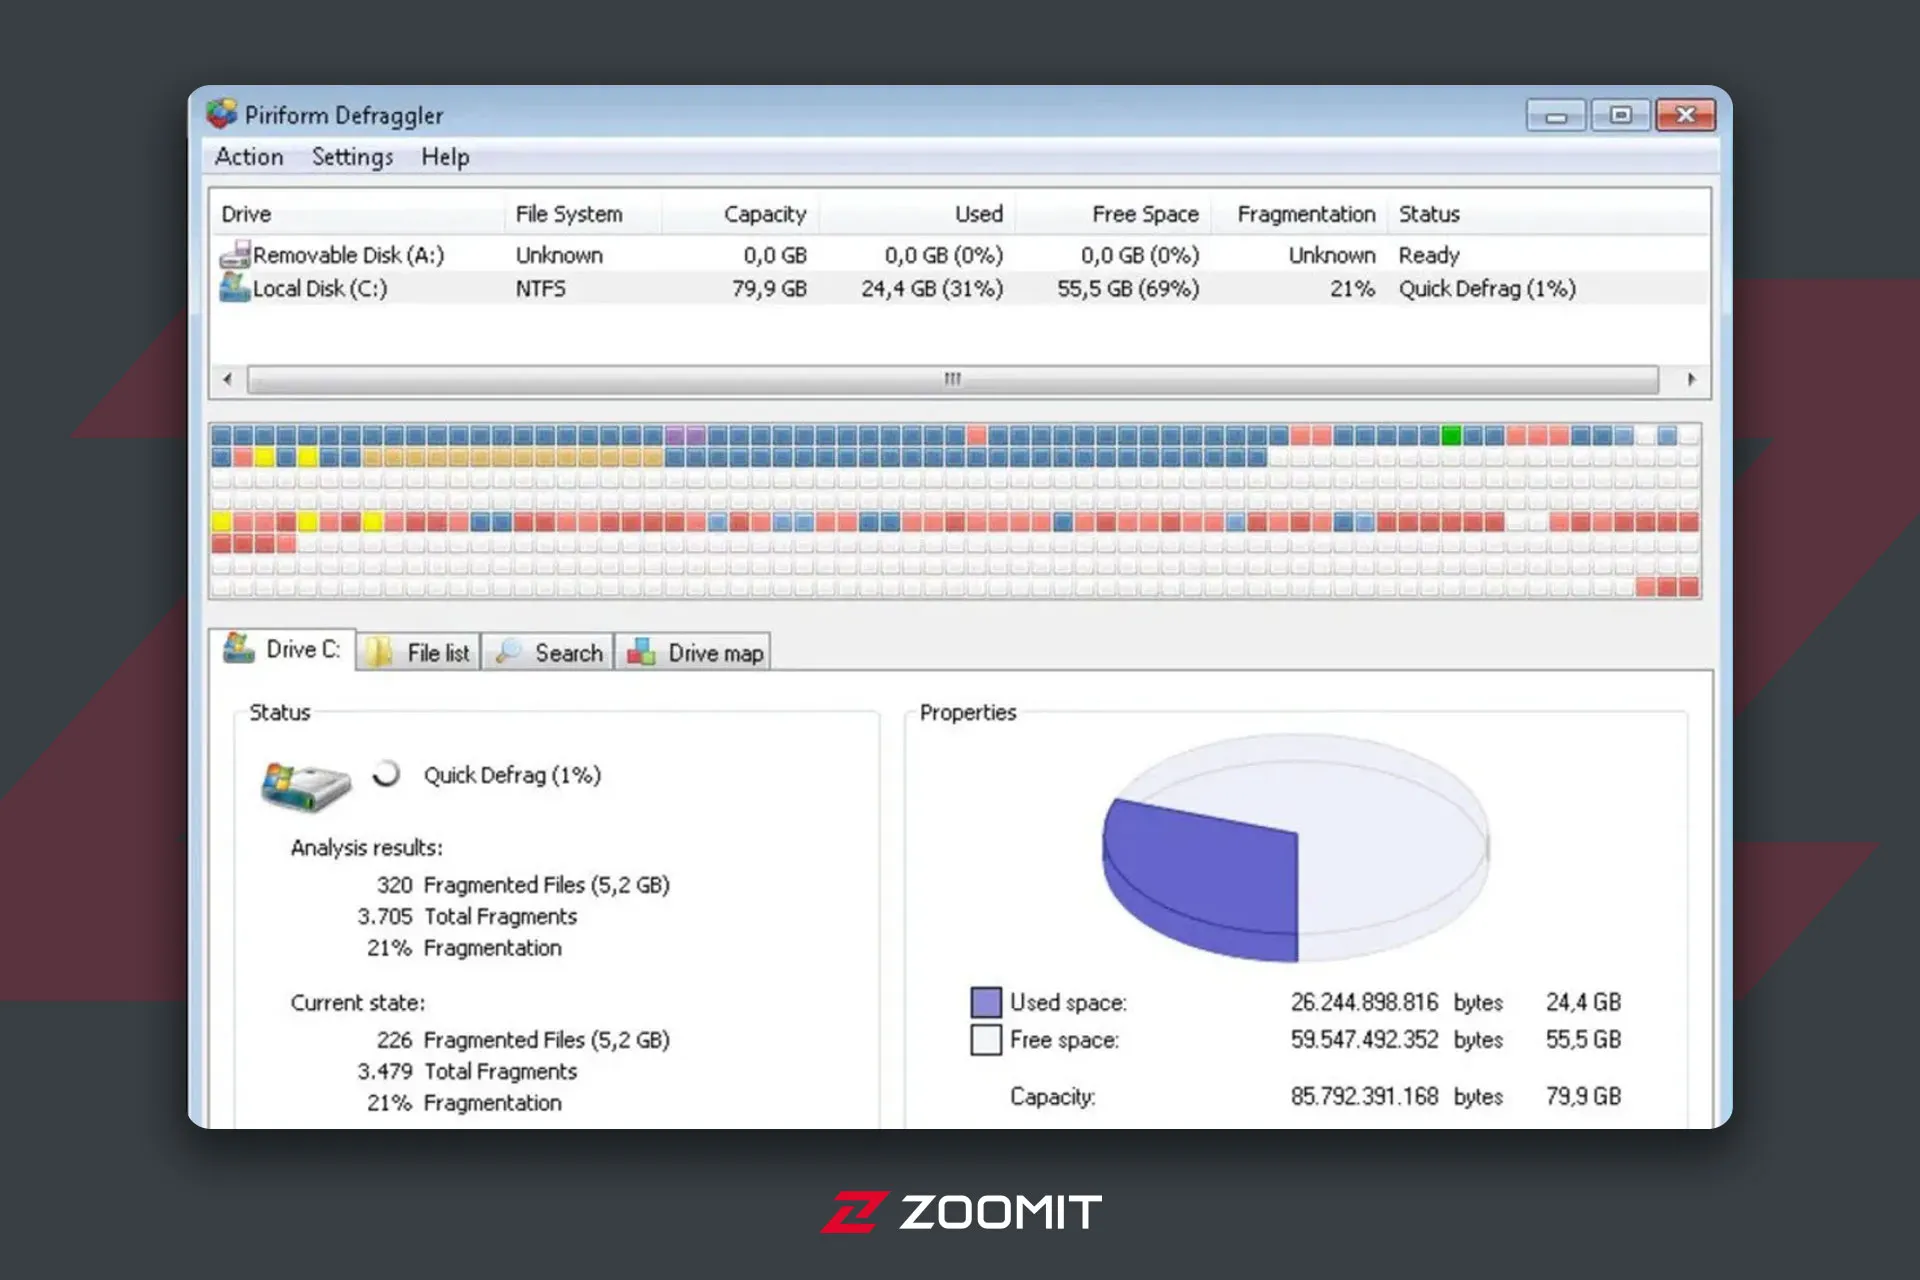Click the magnifier icon on Search tab
This screenshot has width=1920, height=1280.
click(508, 652)
